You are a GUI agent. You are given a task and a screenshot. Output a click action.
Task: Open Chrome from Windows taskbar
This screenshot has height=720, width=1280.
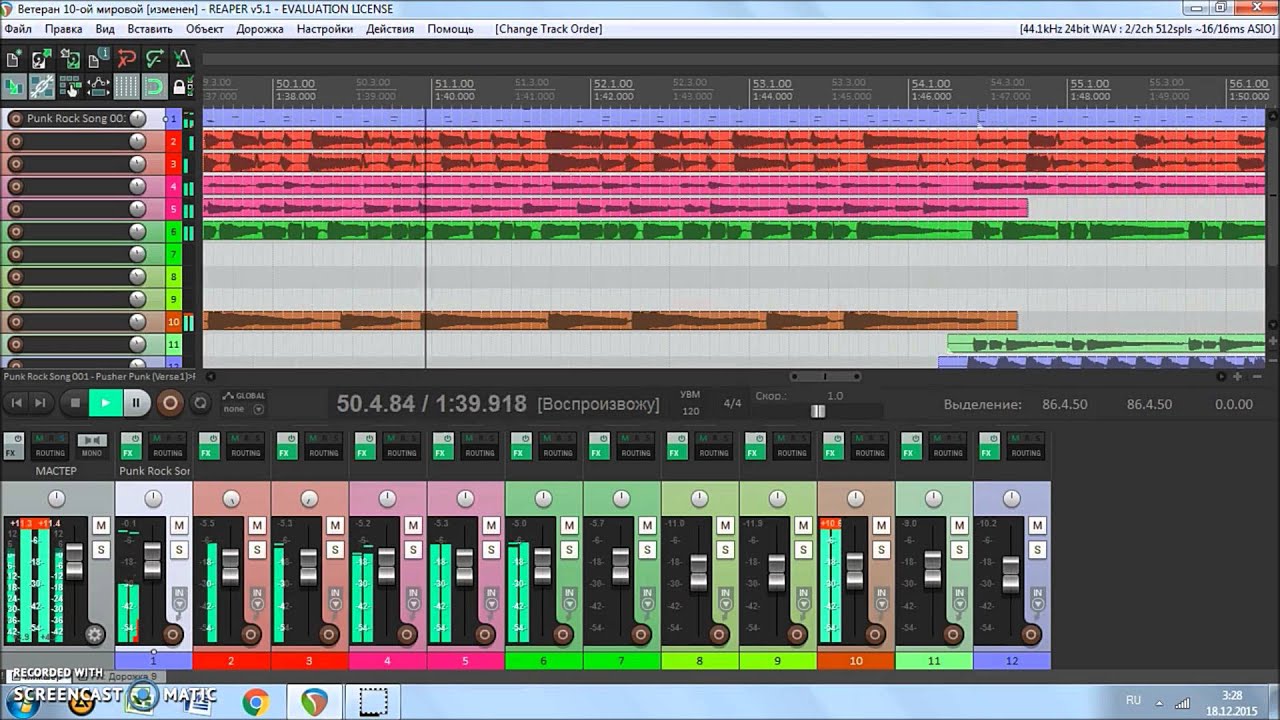tap(255, 702)
